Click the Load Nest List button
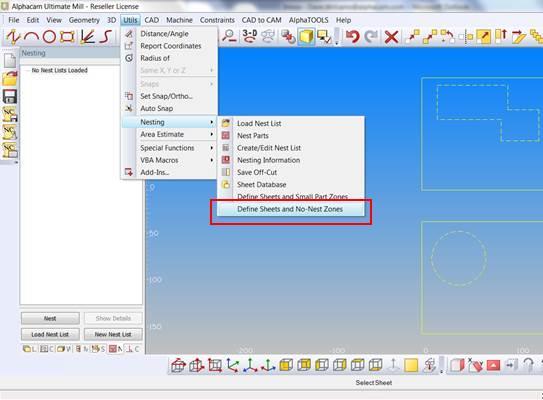Image resolution: width=543 pixels, height=400 pixels. coord(50,335)
